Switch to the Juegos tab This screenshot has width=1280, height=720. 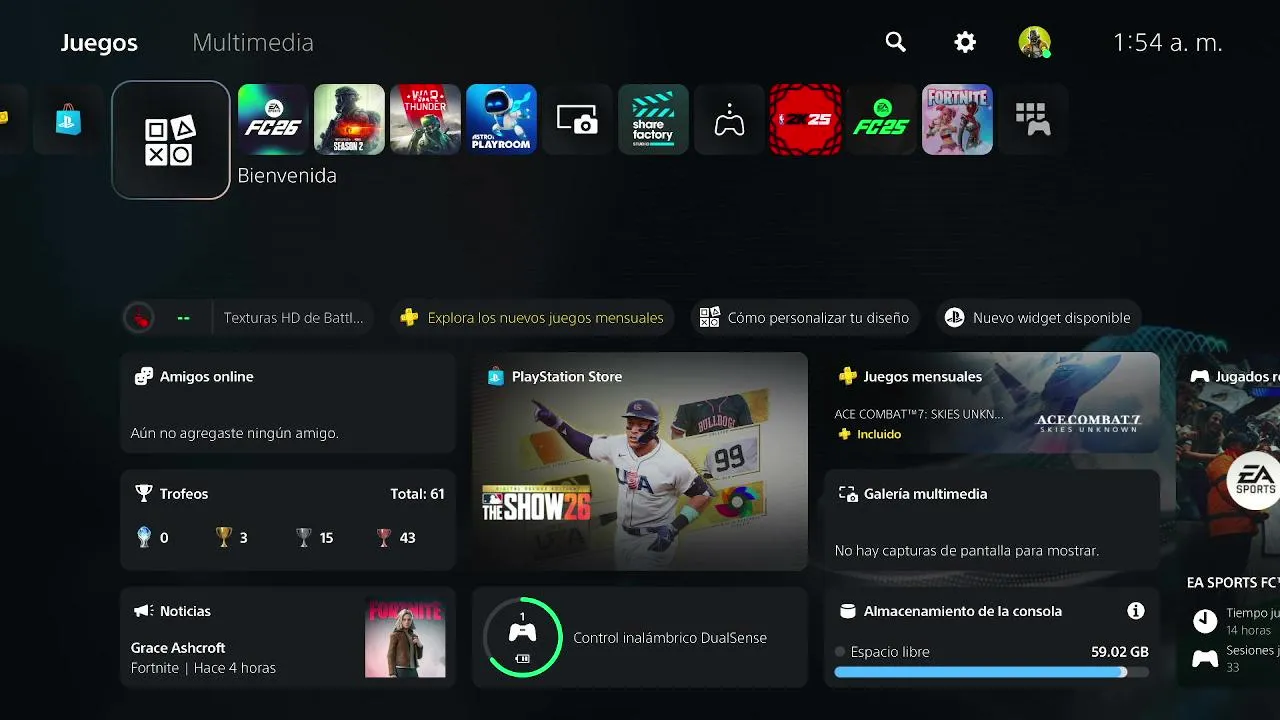[99, 43]
